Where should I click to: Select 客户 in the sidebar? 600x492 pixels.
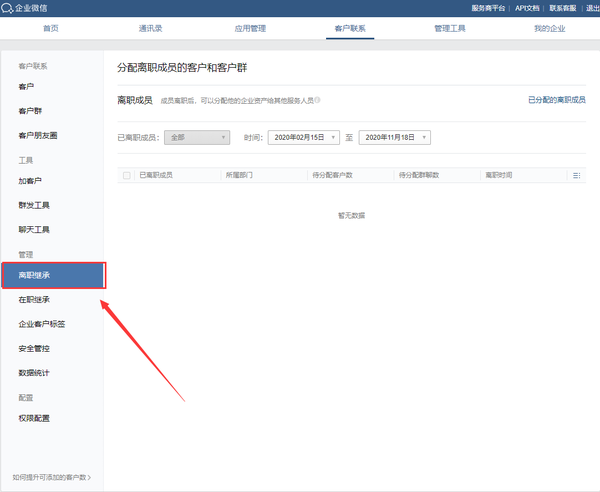pyautogui.click(x=26, y=86)
